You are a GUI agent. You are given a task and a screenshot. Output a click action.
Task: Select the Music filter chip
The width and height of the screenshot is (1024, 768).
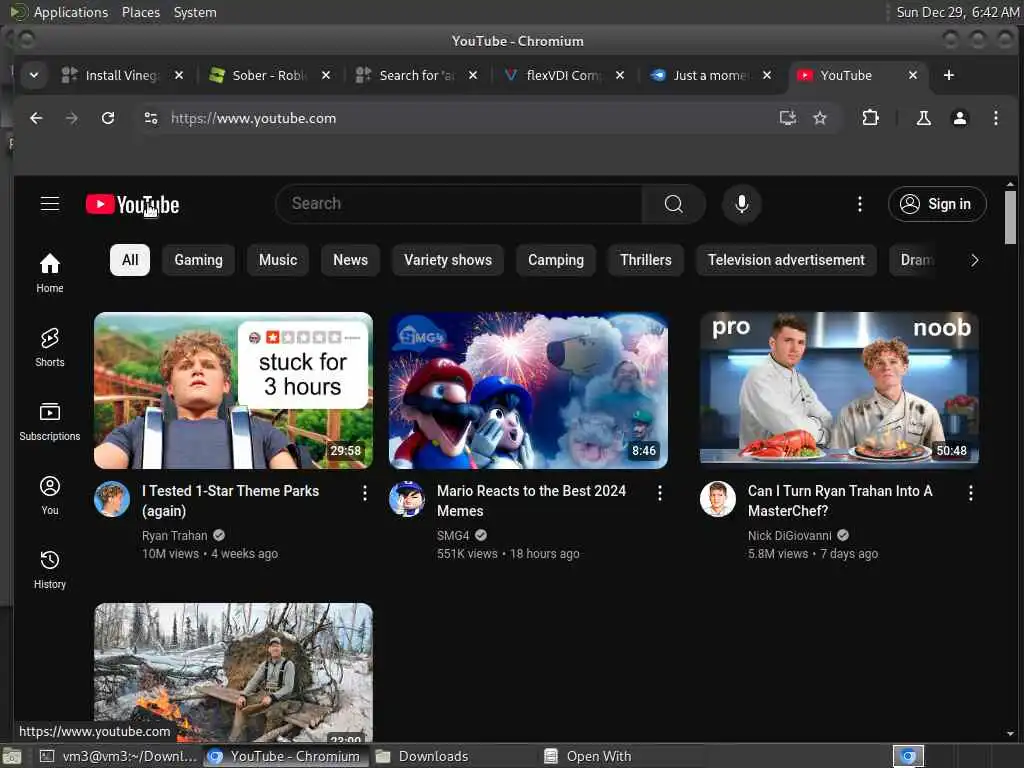point(278,260)
